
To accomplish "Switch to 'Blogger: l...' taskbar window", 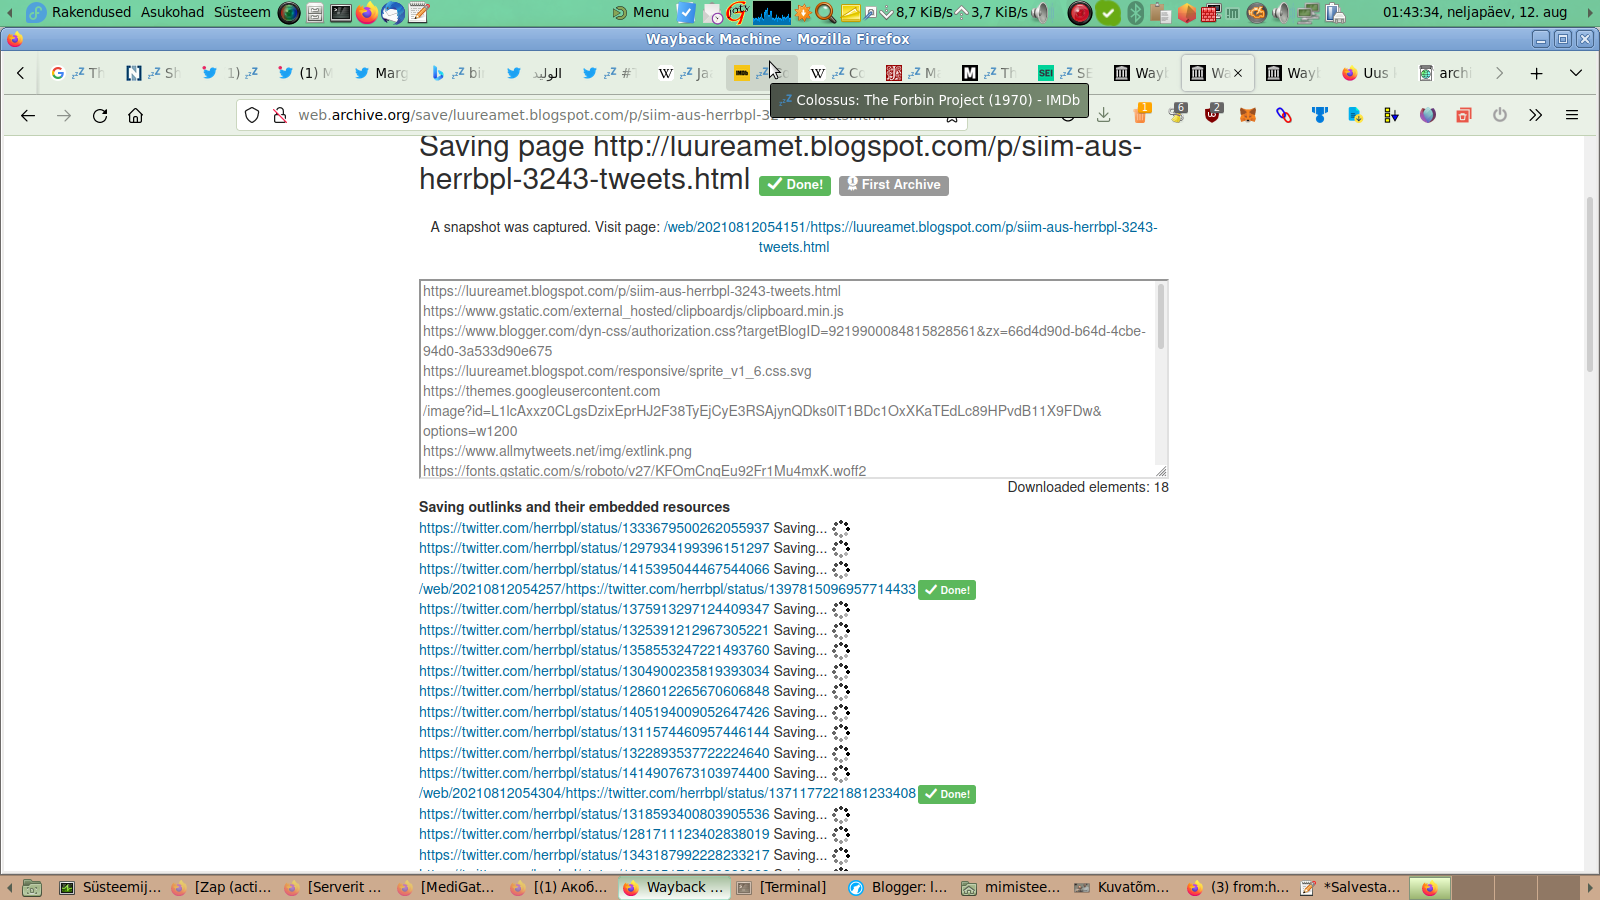I will pyautogui.click(x=898, y=887).
